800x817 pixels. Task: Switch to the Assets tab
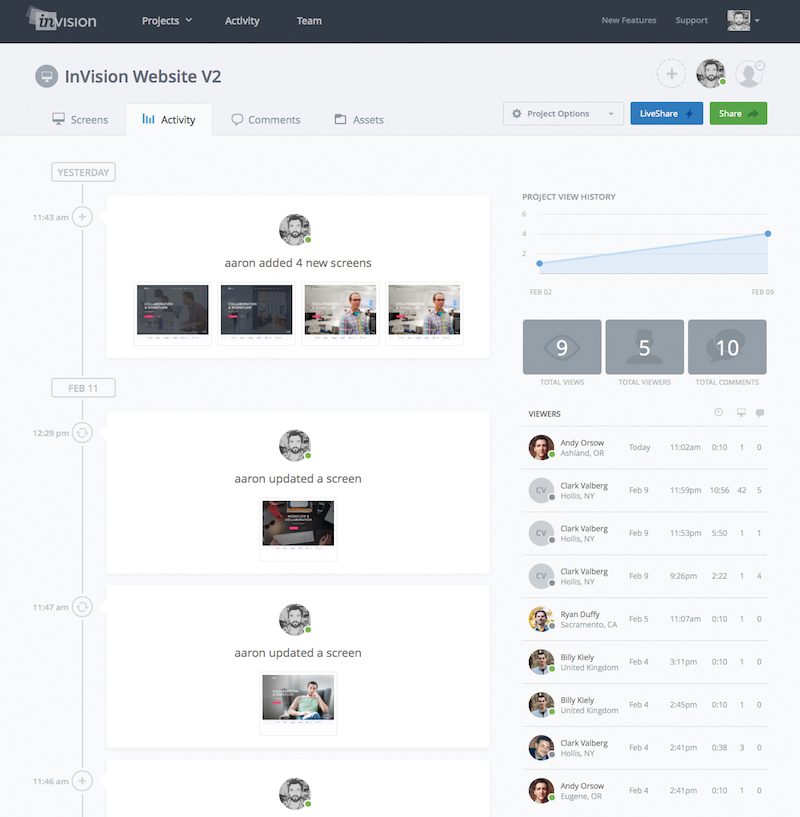click(358, 119)
